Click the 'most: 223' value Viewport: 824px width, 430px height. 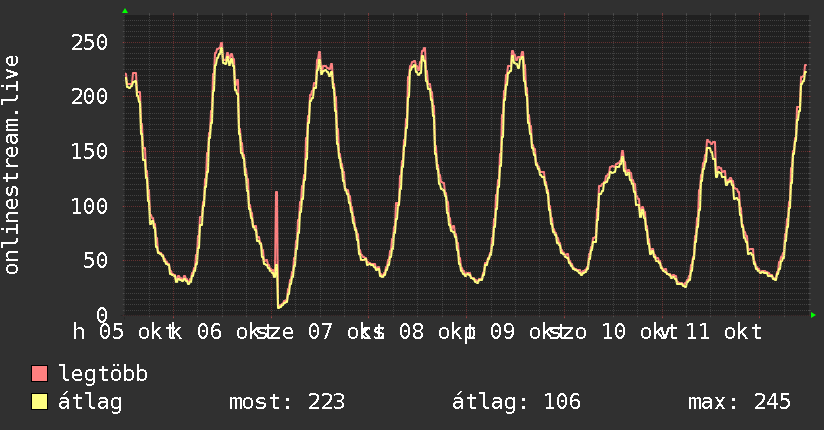pyautogui.click(x=287, y=402)
